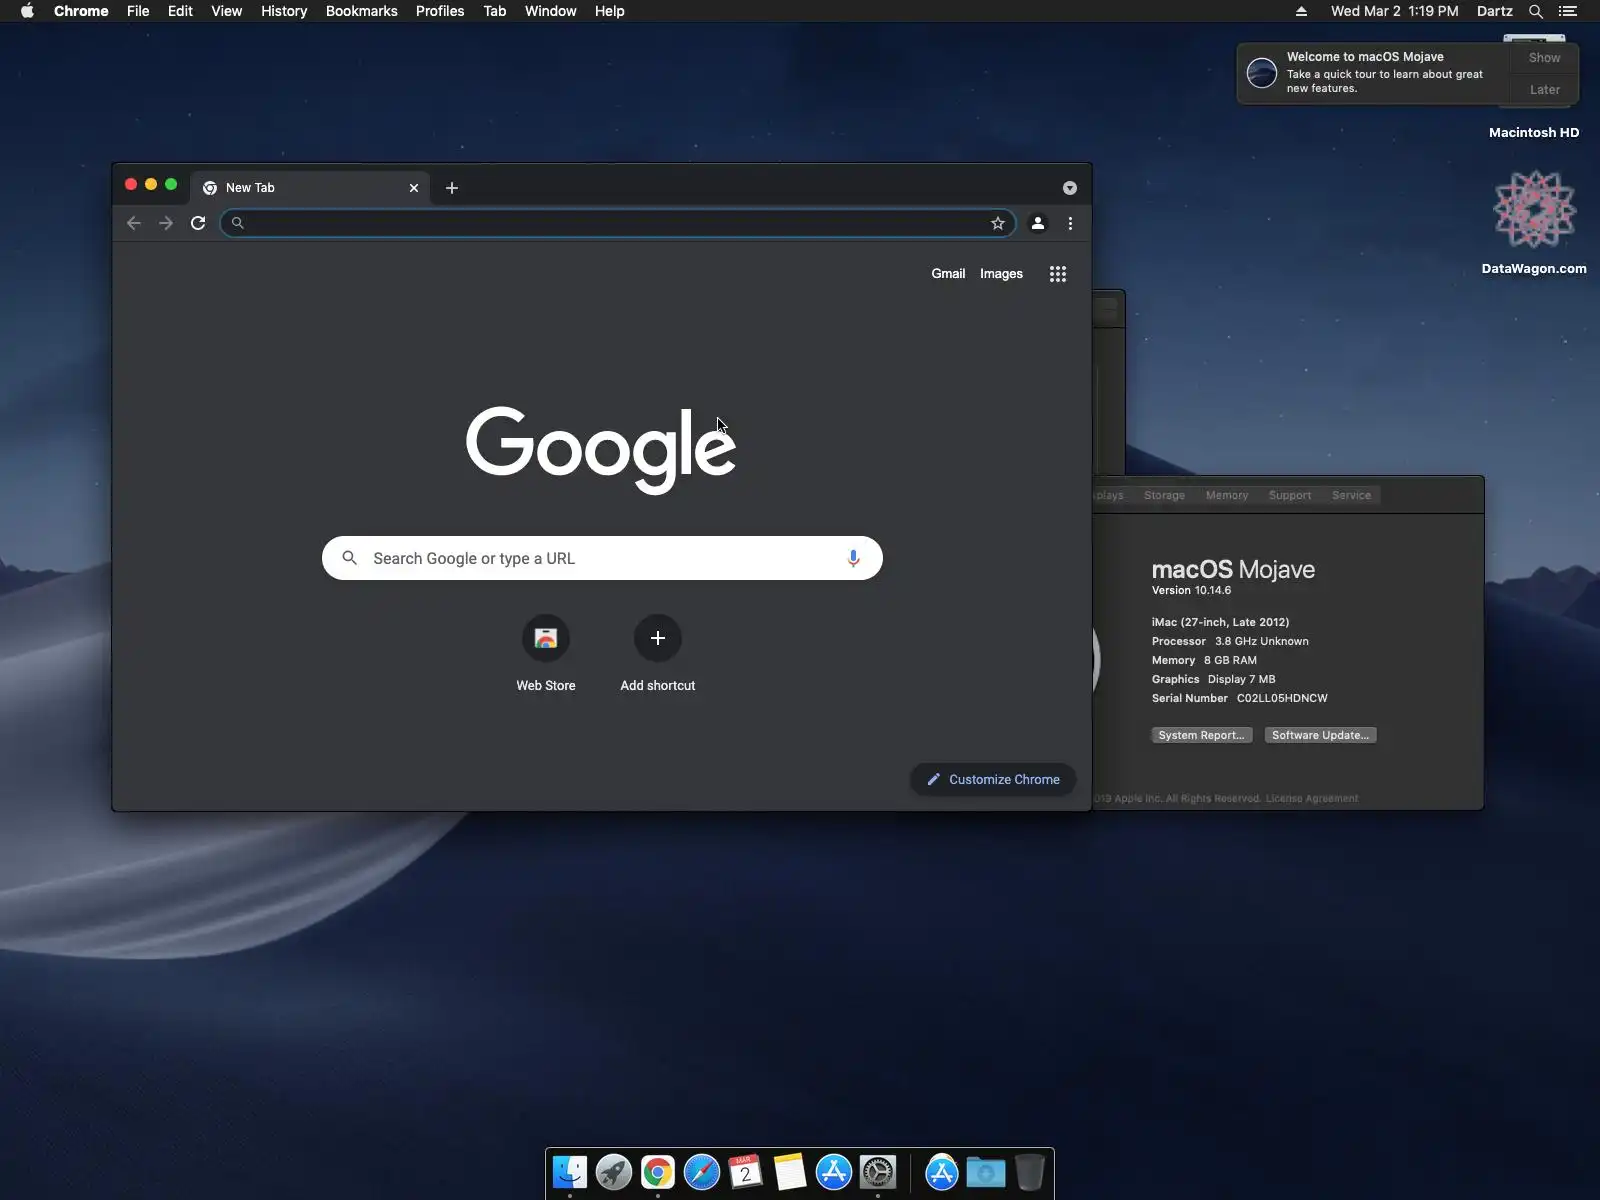The image size is (1600, 1200).
Task: Open the View menu
Action: coord(227,11)
